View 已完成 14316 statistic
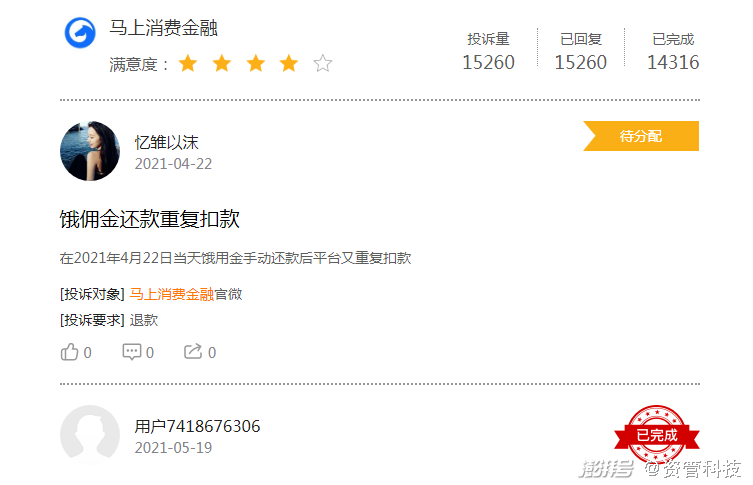The image size is (753, 485). coord(673,51)
